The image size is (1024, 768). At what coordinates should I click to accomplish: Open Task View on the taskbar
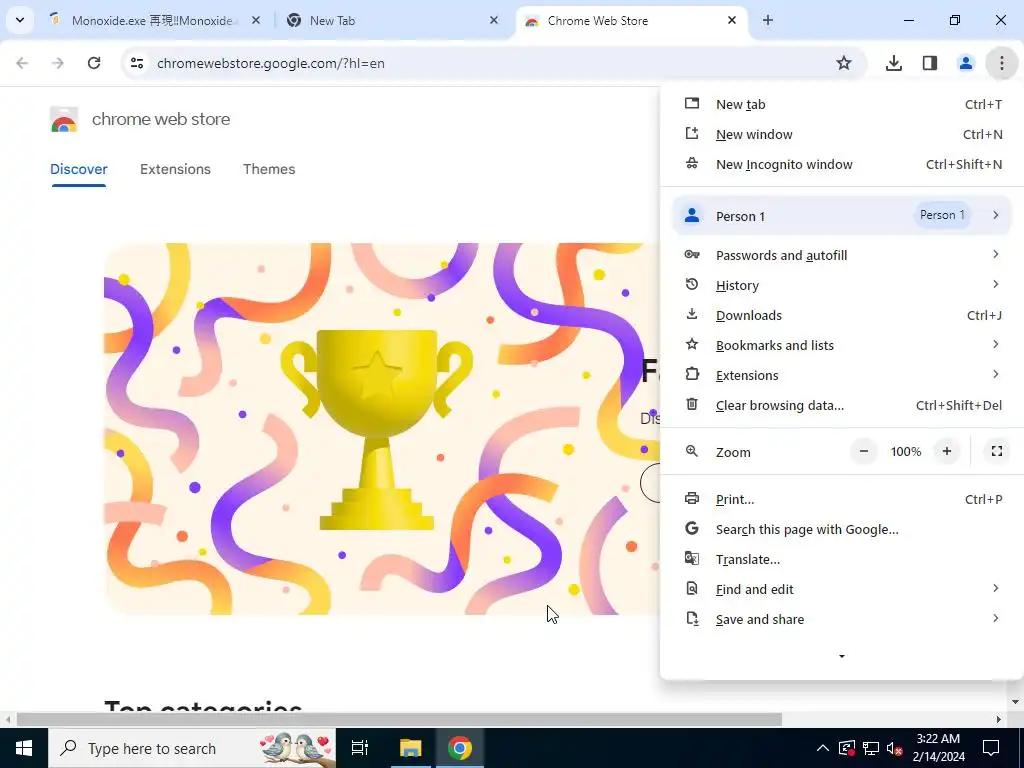pos(359,748)
